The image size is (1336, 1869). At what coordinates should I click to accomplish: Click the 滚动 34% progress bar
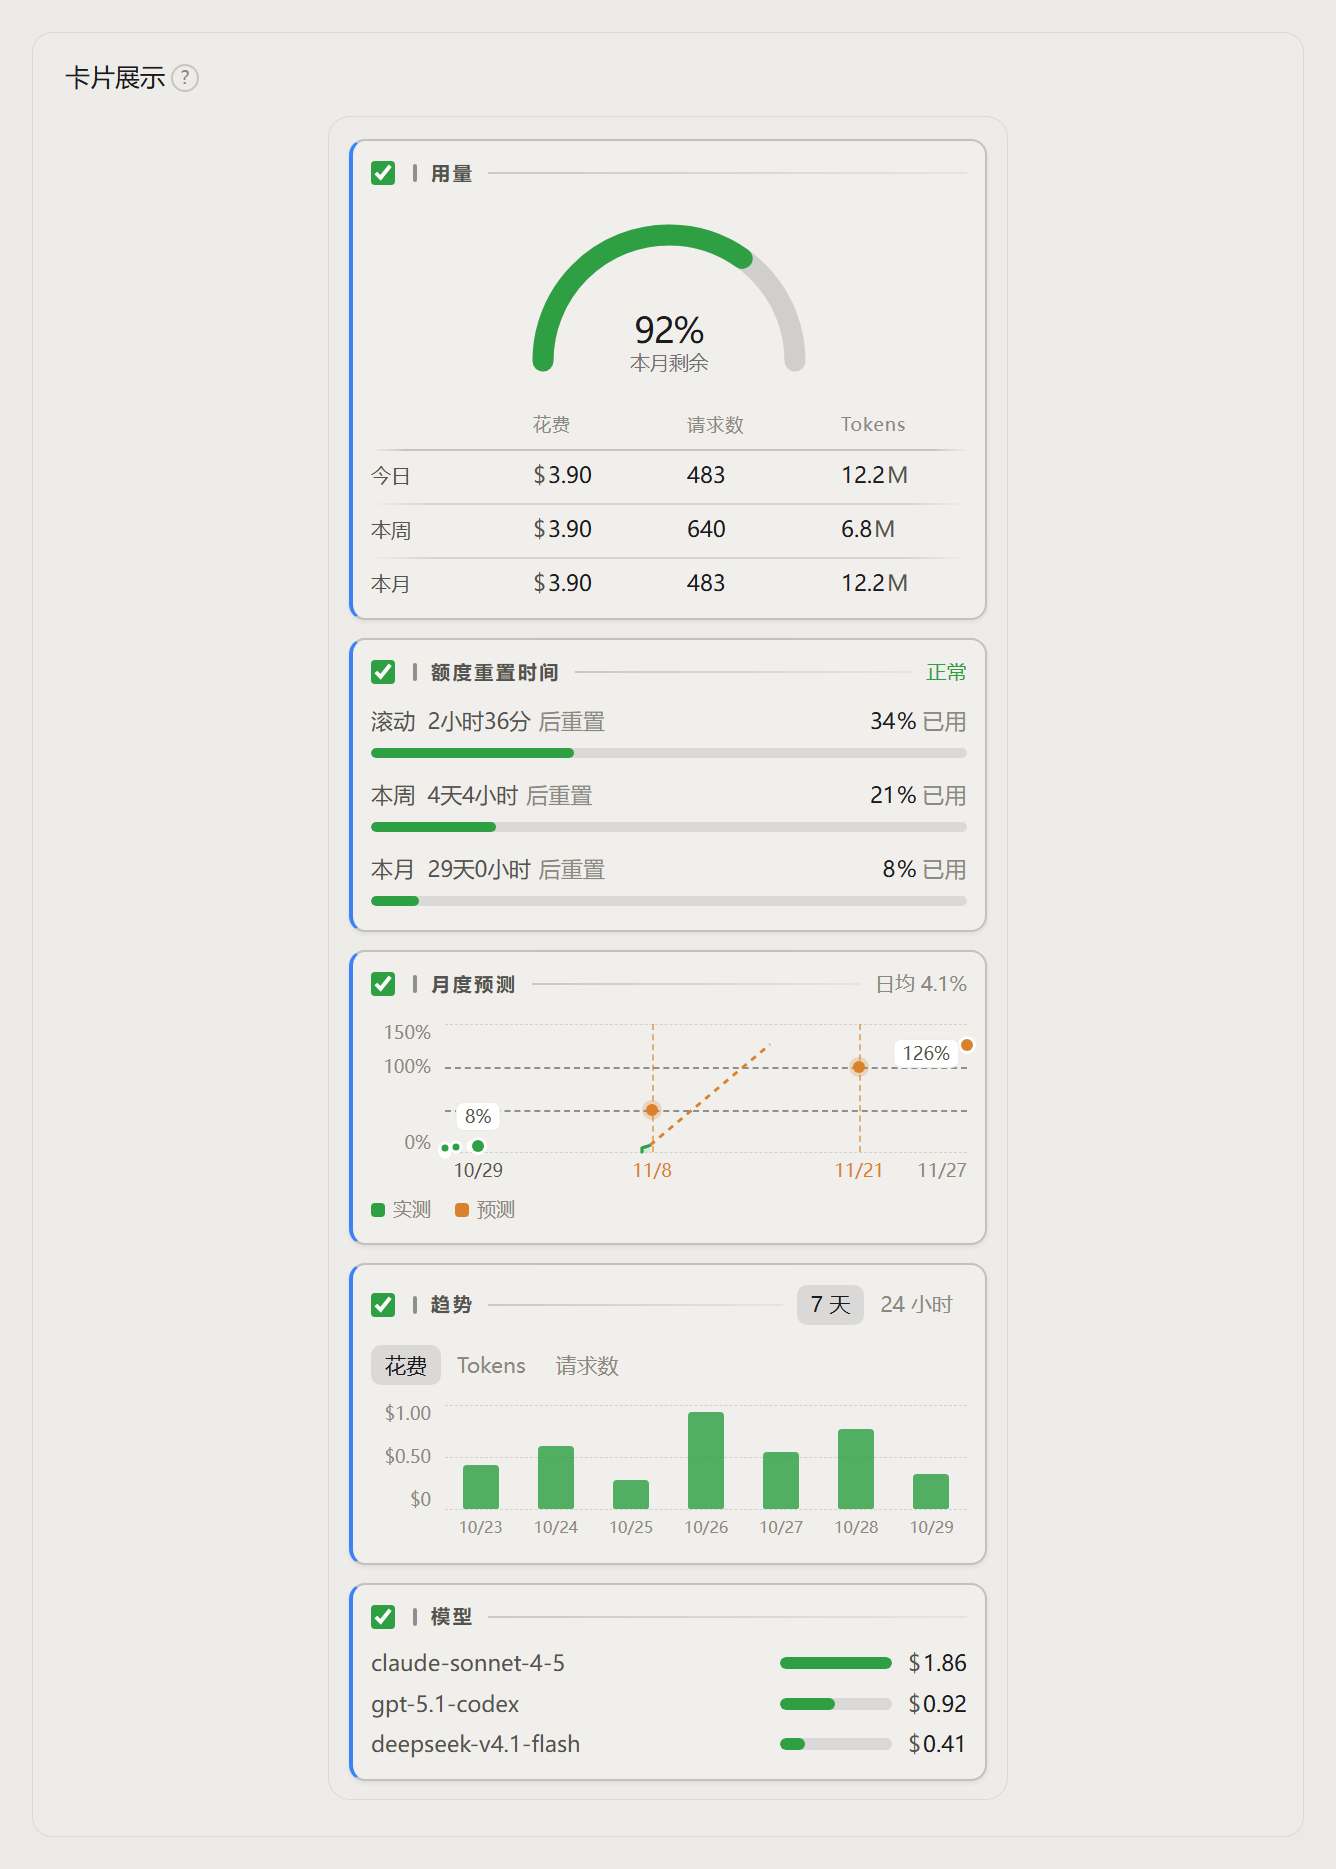click(669, 753)
